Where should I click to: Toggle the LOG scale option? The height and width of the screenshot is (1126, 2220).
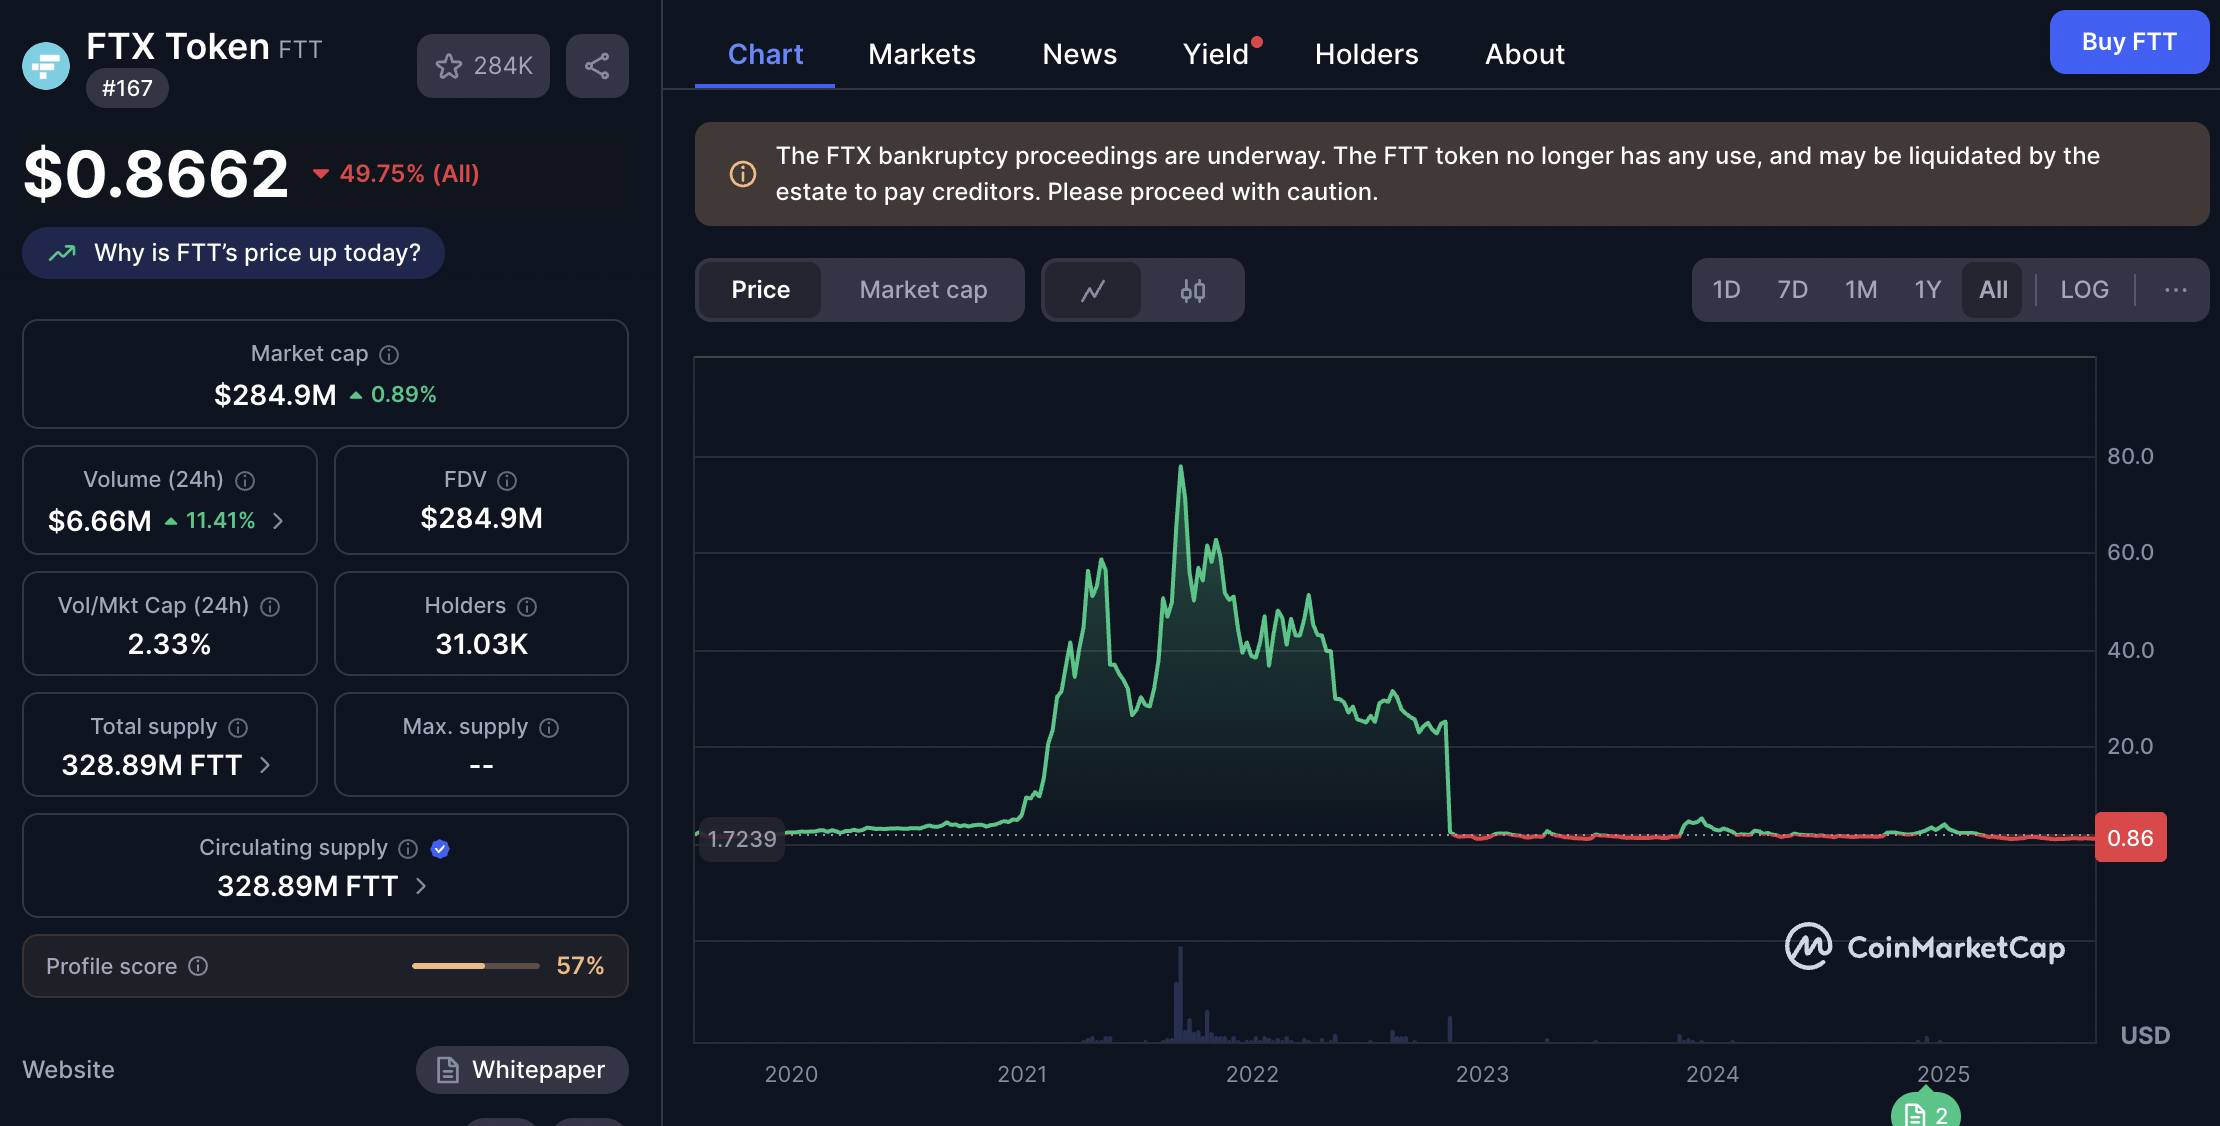(2084, 290)
